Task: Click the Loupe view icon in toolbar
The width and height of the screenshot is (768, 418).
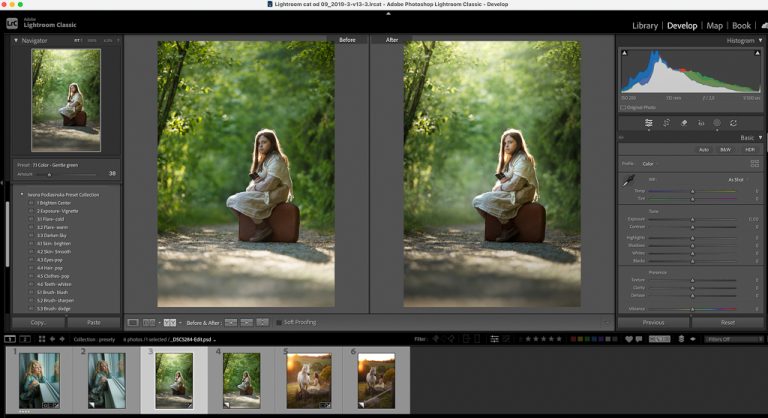Action: (x=133, y=323)
